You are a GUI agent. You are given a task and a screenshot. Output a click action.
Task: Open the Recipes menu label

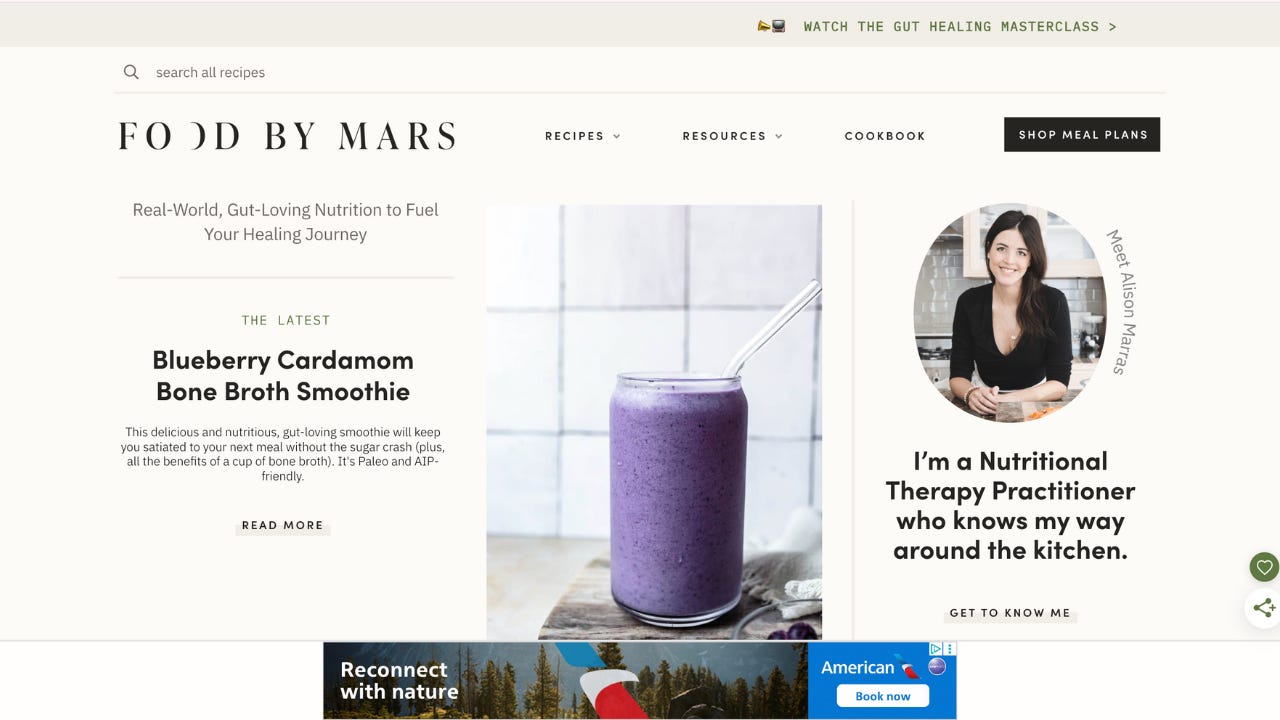pyautogui.click(x=574, y=136)
